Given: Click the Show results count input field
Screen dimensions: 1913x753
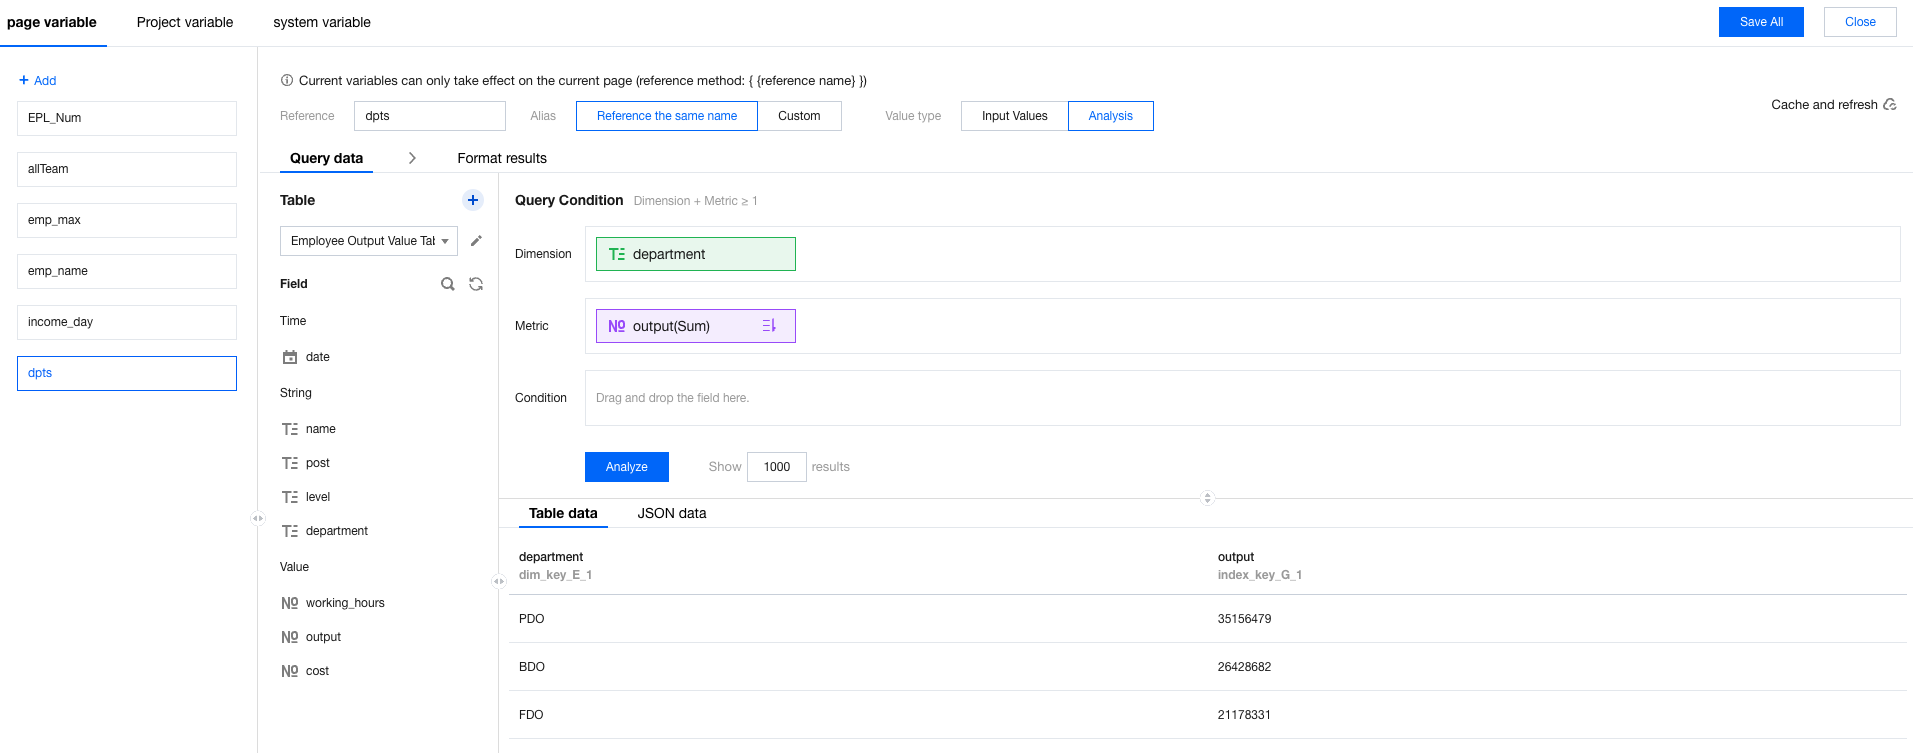Looking at the screenshot, I should tap(777, 467).
